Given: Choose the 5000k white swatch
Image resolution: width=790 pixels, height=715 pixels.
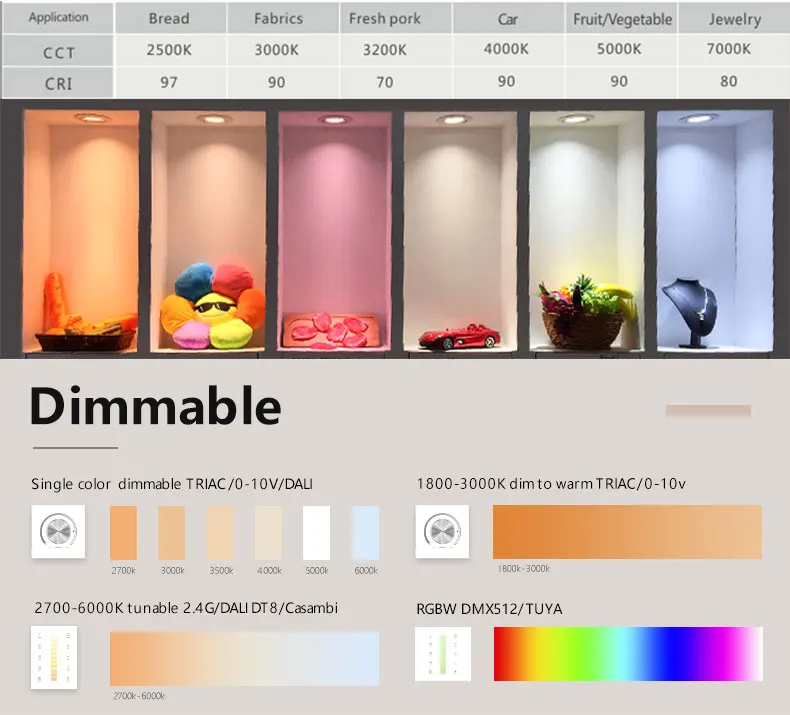Looking at the screenshot, I should 316,533.
